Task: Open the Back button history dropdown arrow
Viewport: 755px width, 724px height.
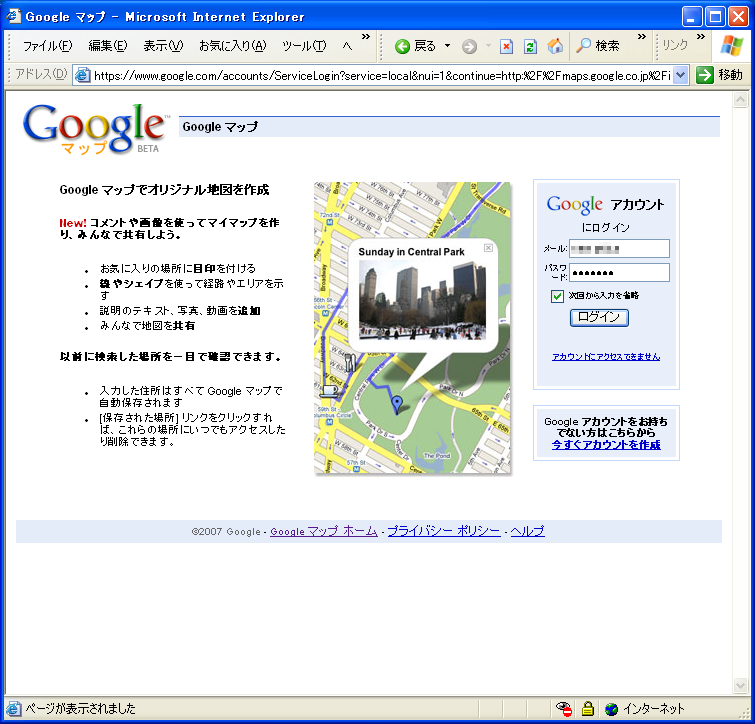Action: click(x=447, y=46)
